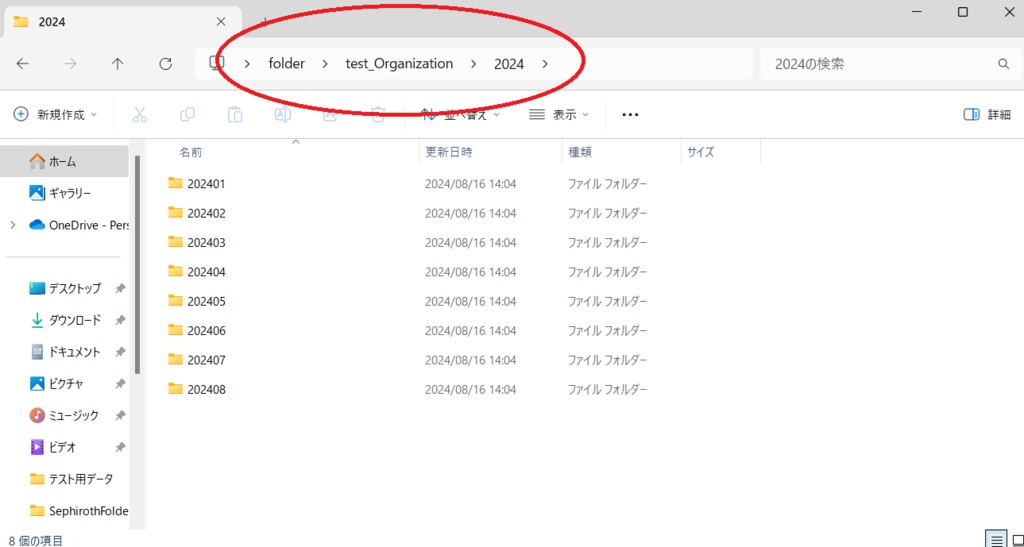
Task: Open Music (ミュージック) in the sidebar
Action: pos(64,415)
